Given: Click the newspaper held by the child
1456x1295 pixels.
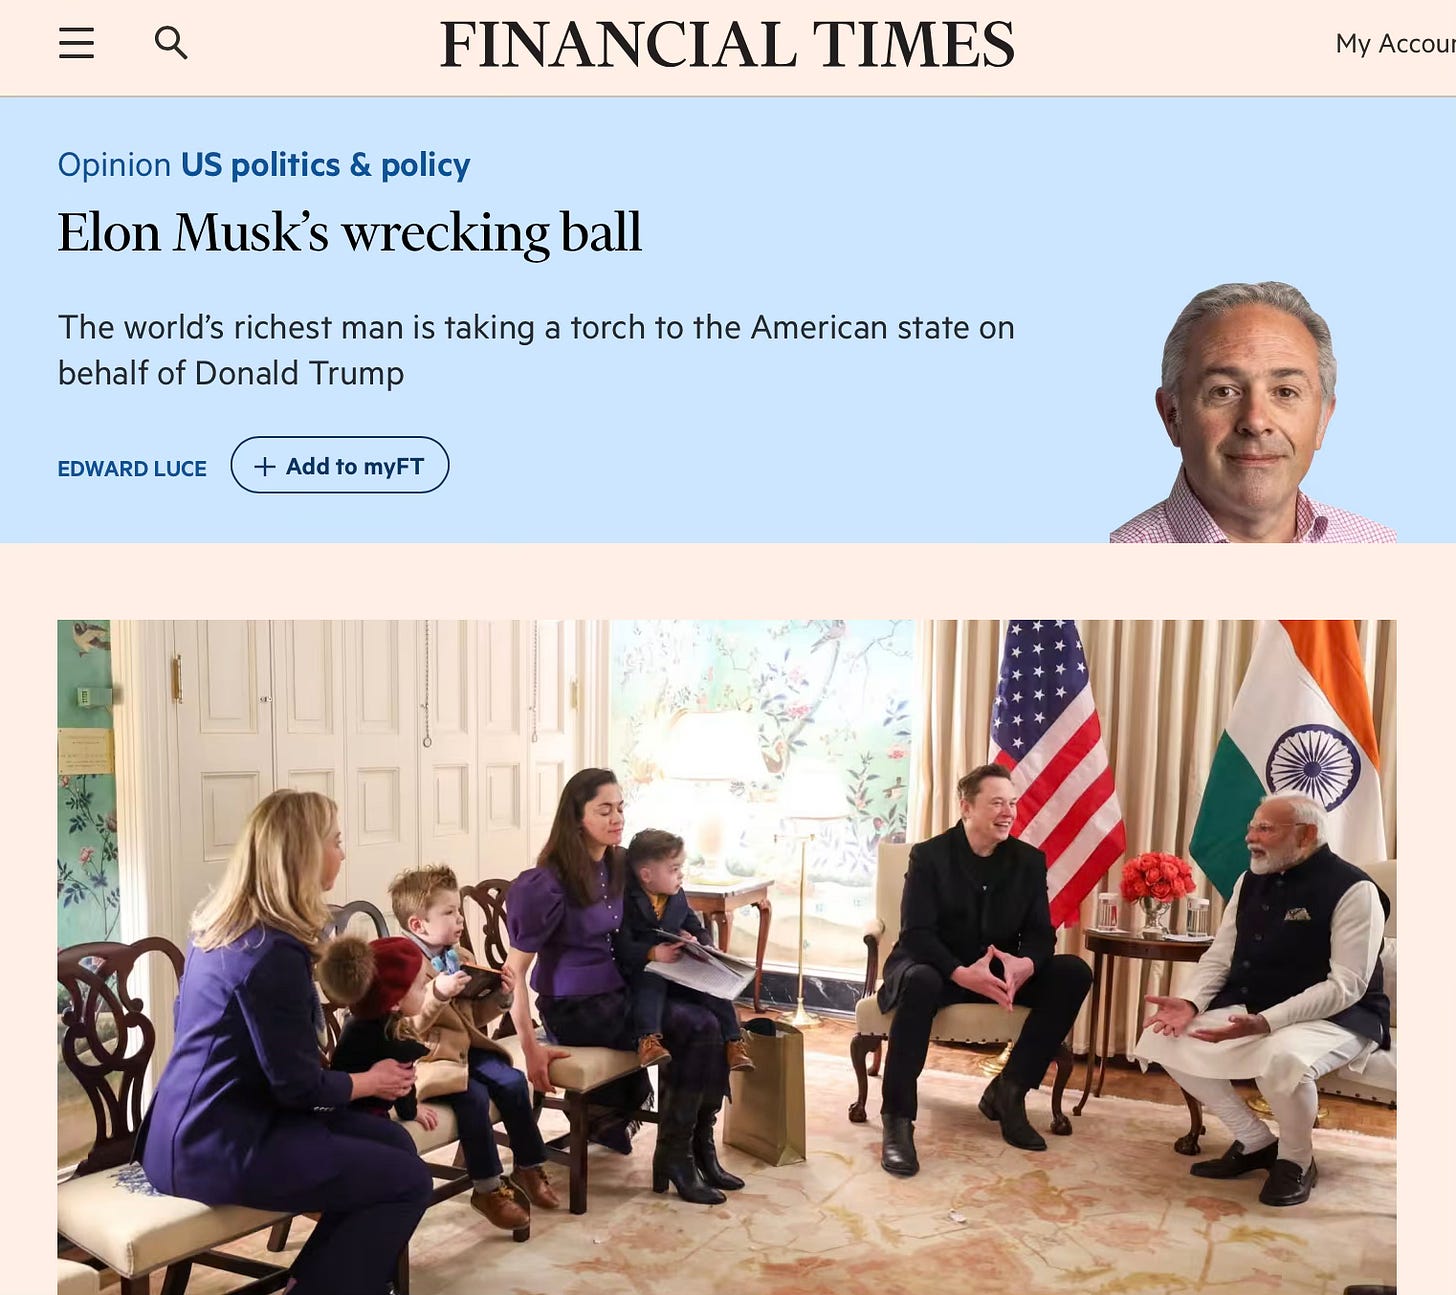Looking at the screenshot, I should pos(700,963).
